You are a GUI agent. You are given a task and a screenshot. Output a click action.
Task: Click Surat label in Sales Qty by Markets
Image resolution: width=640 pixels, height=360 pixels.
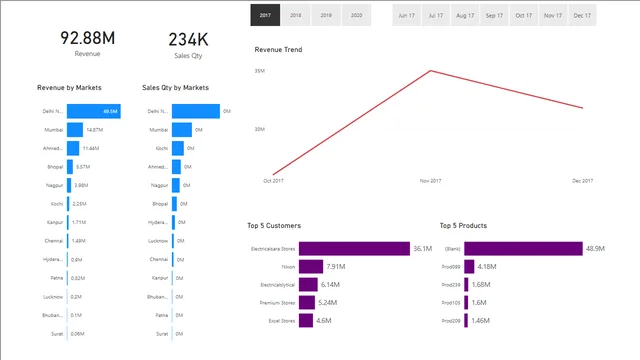pyautogui.click(x=162, y=334)
